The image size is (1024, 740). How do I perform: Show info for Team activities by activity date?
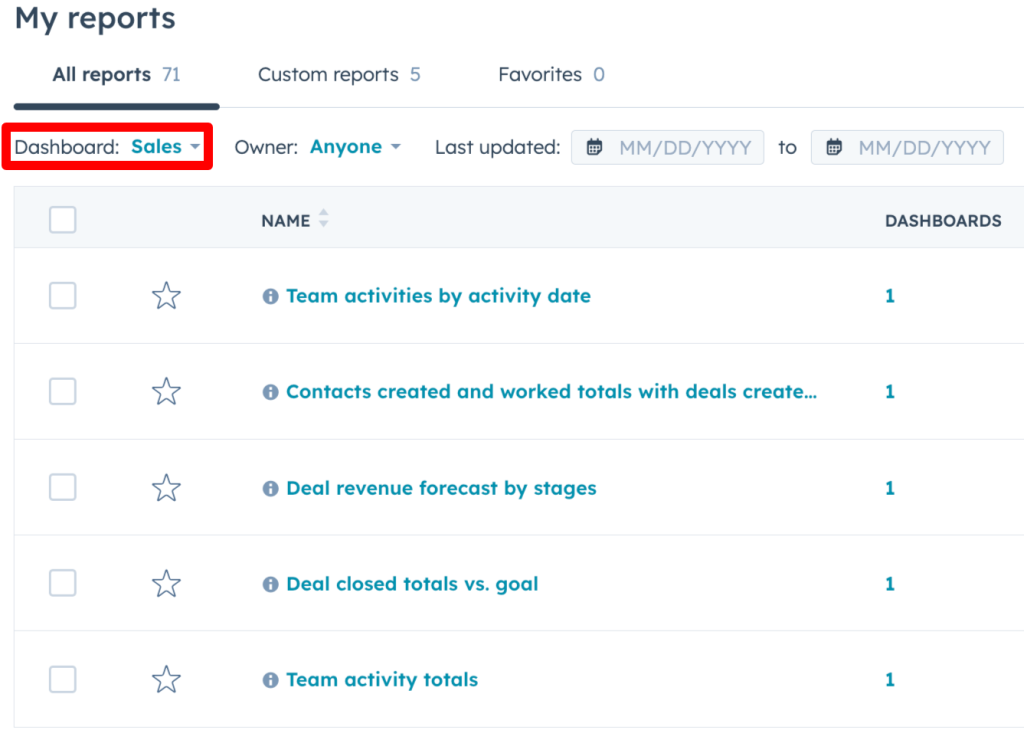pos(270,297)
